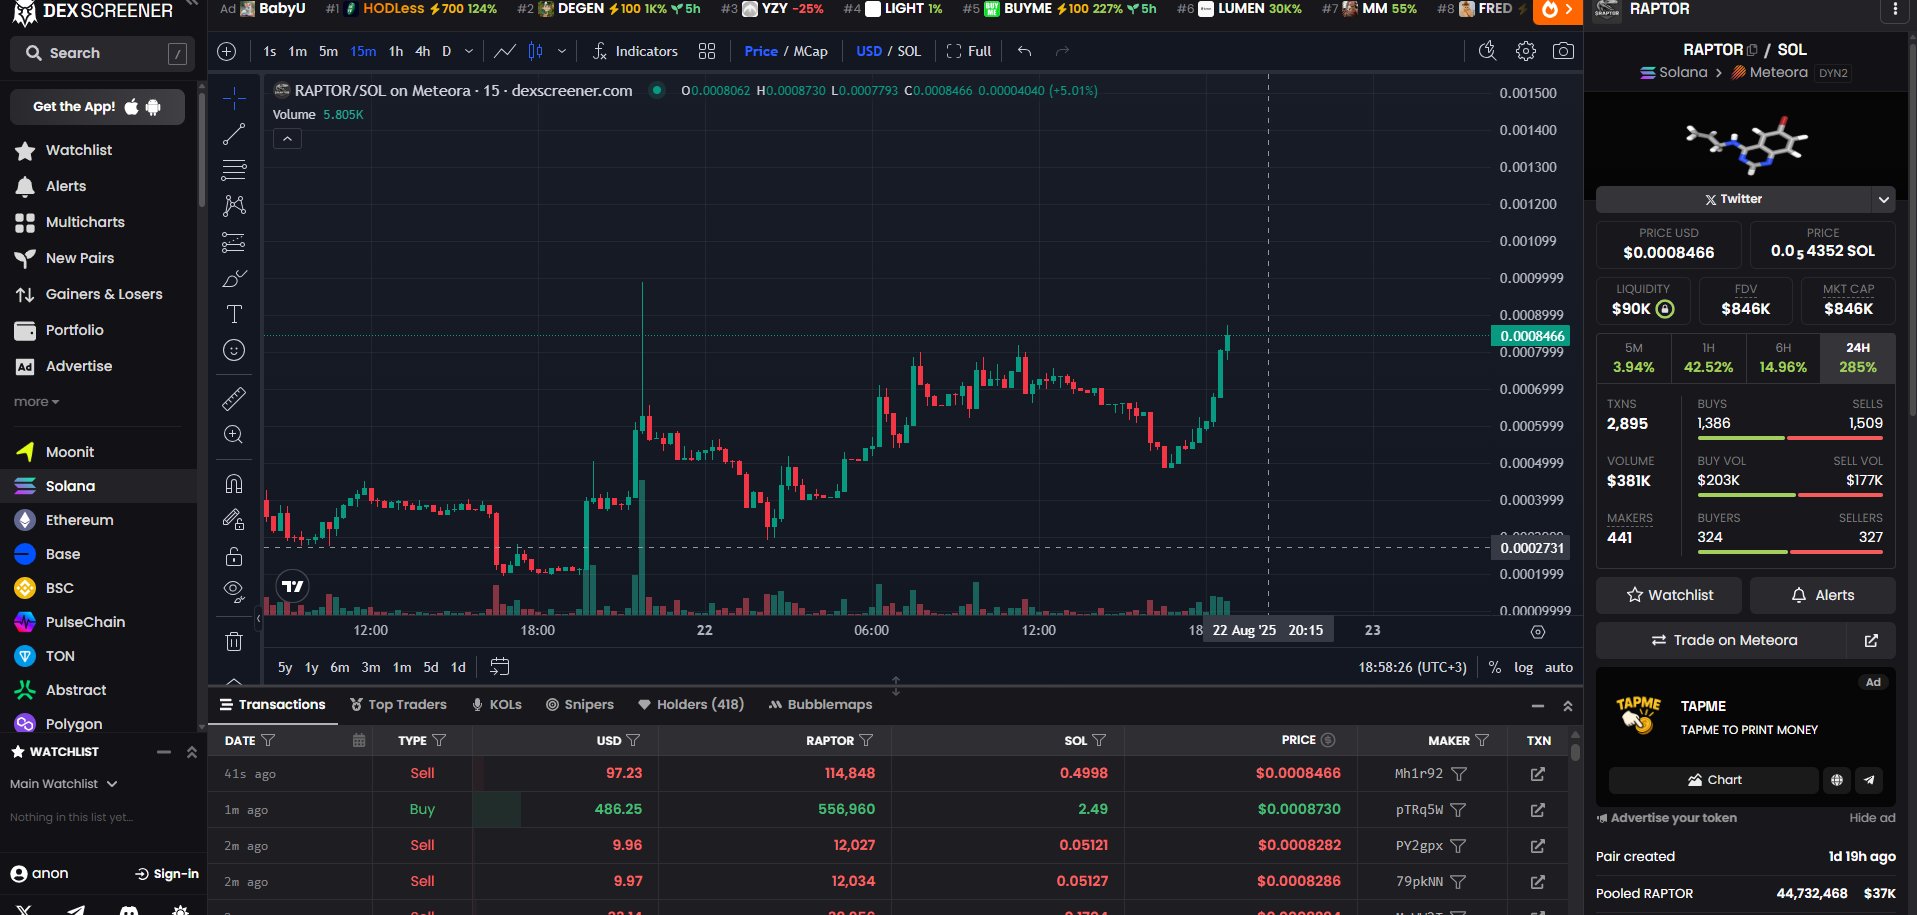The height and width of the screenshot is (915, 1917).
Task: Expand the sidebar 'more' menu
Action: 36,402
